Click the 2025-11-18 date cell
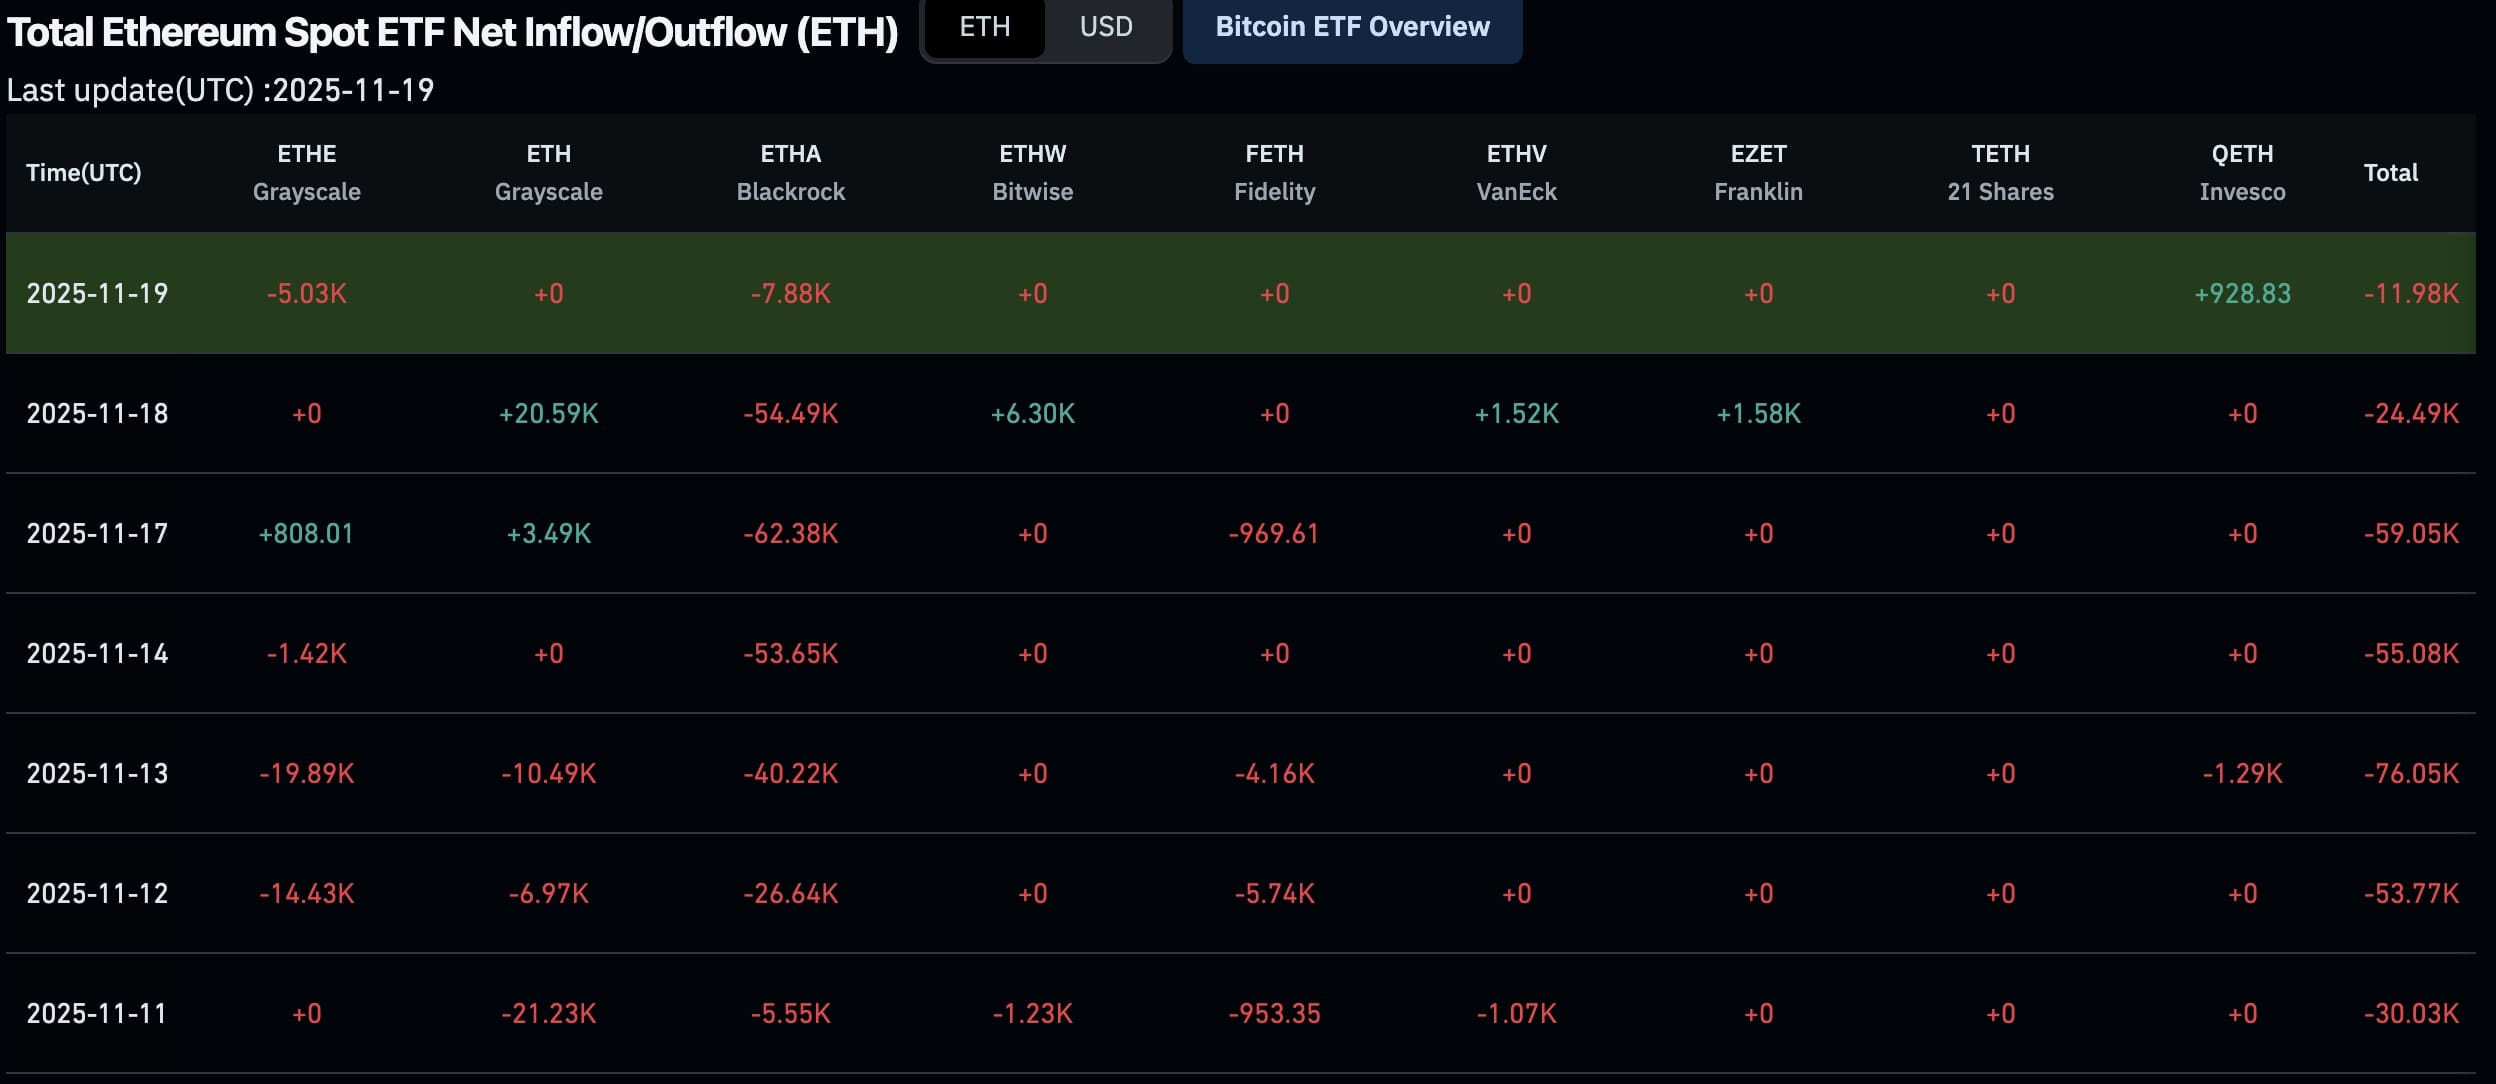2496x1084 pixels. click(97, 413)
